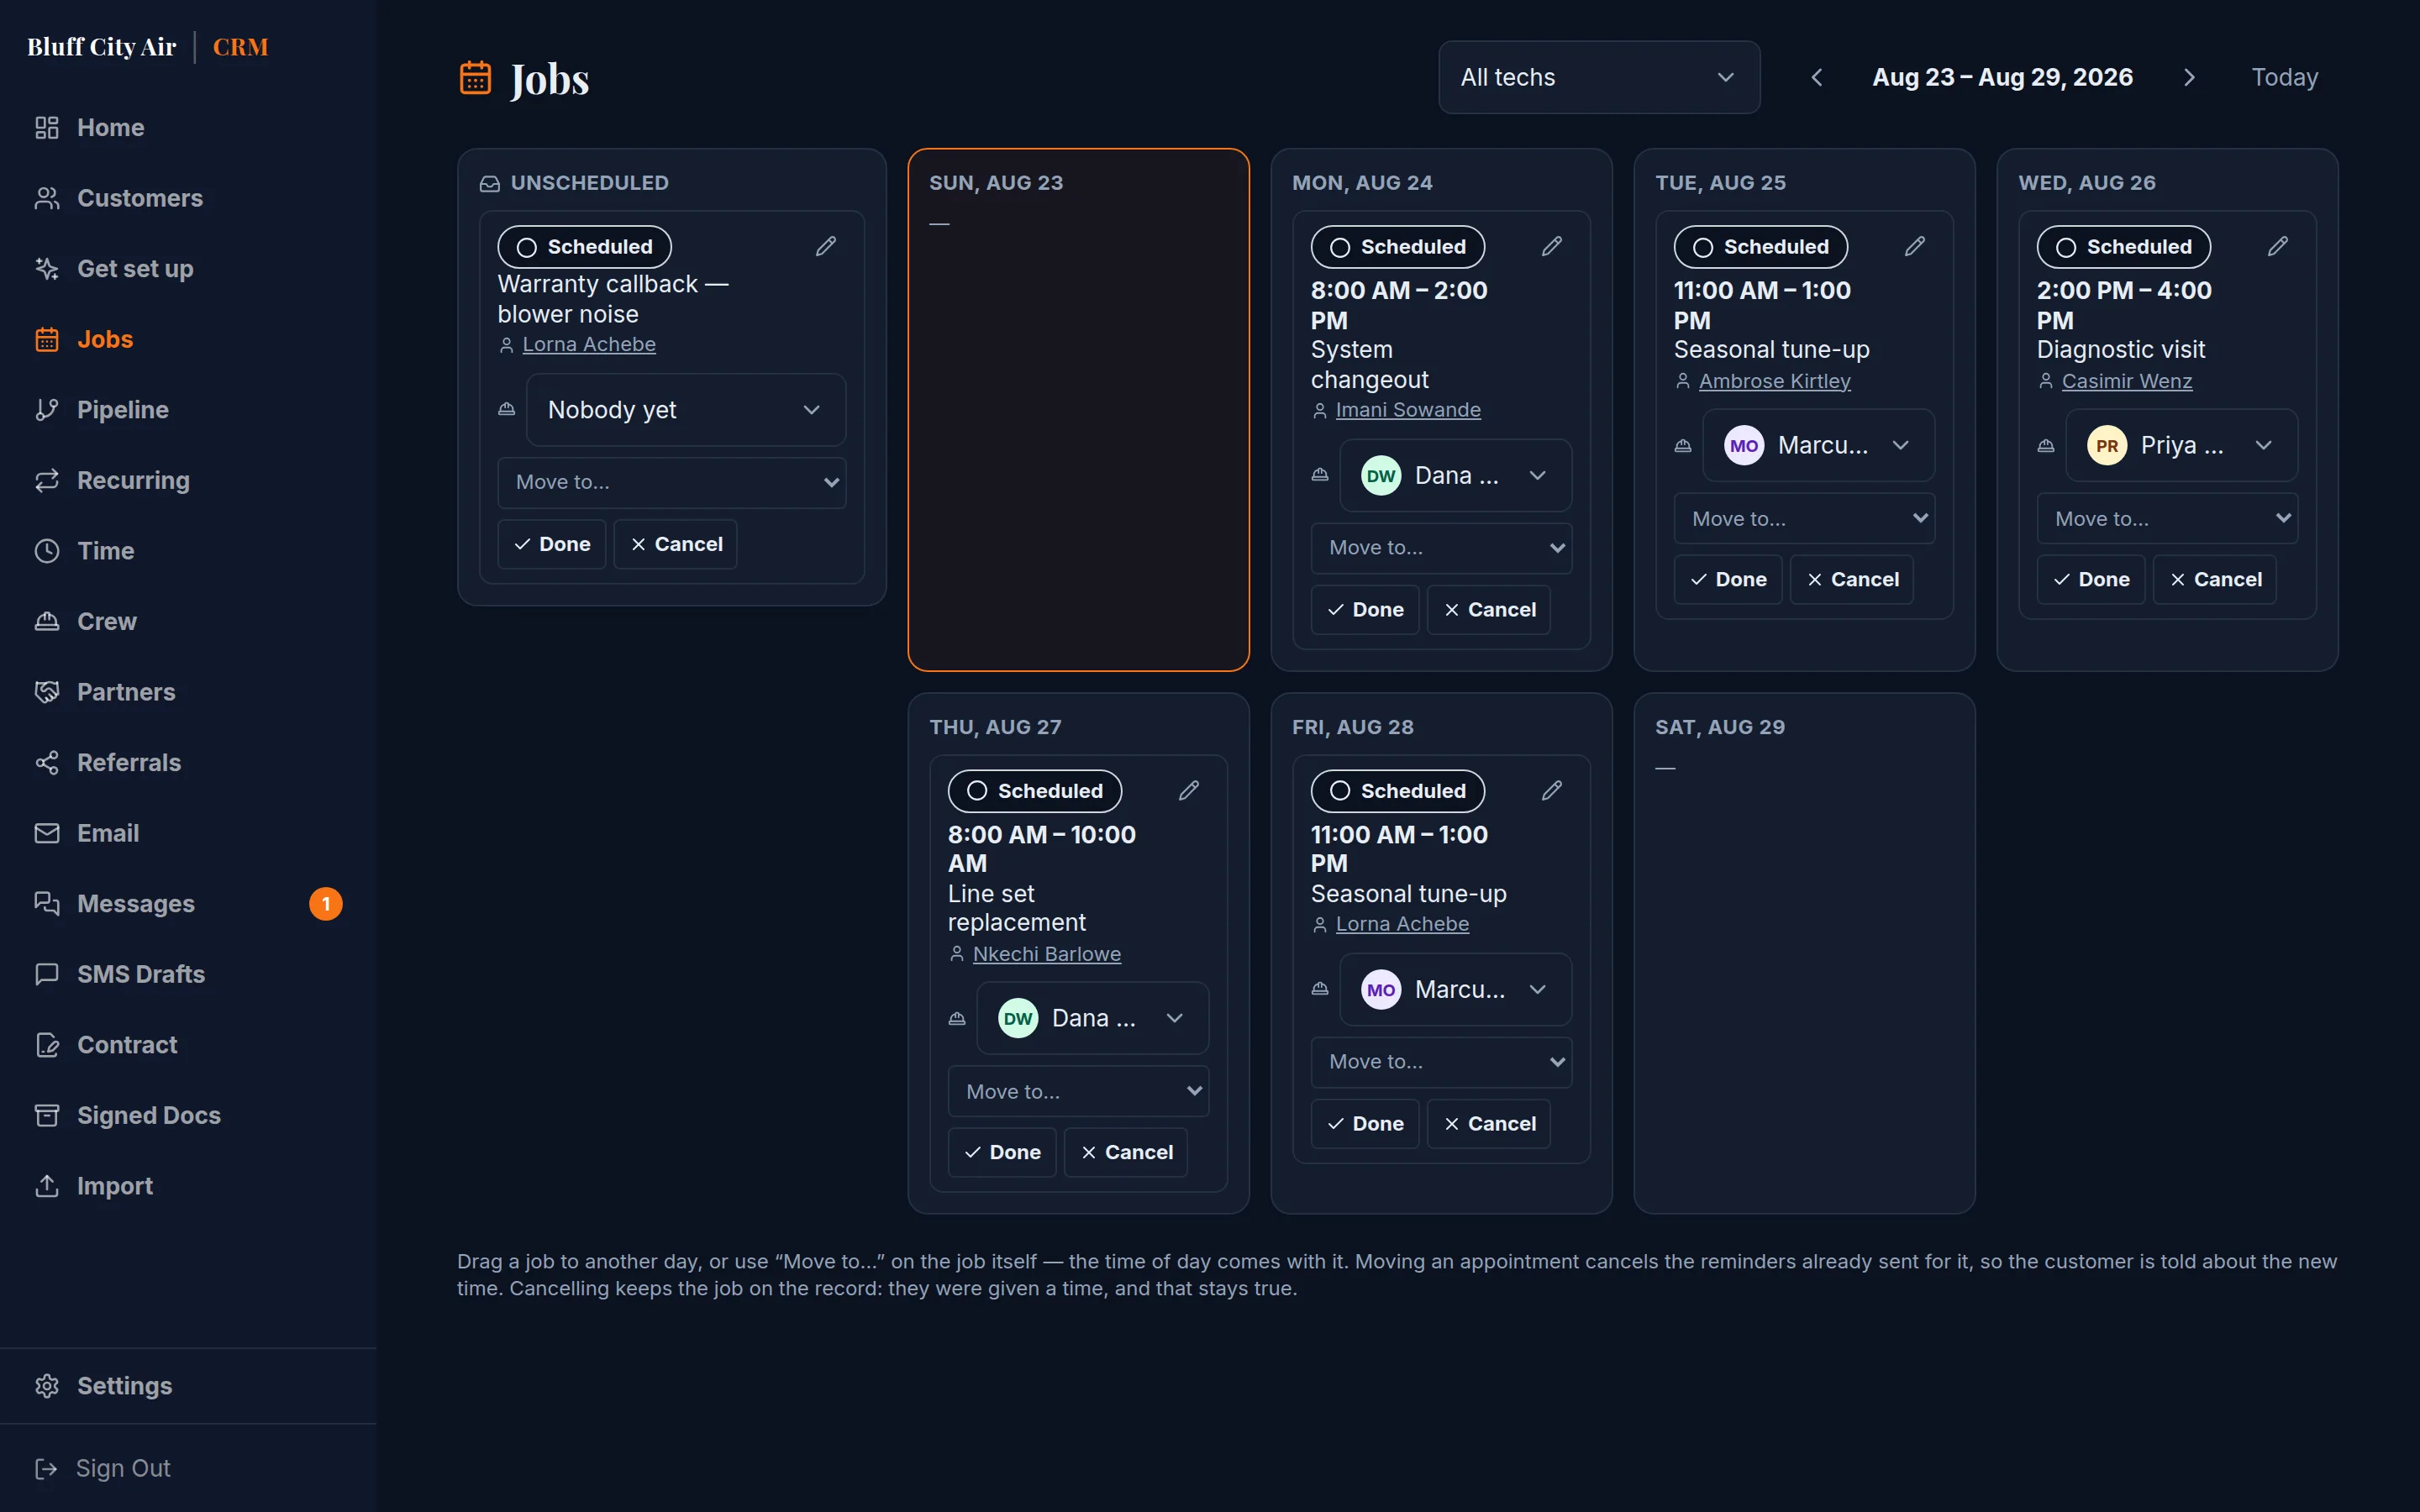Viewport: 2420px width, 1512px height.
Task: Change Dana tech on Line set replacement
Action: coord(1092,1018)
